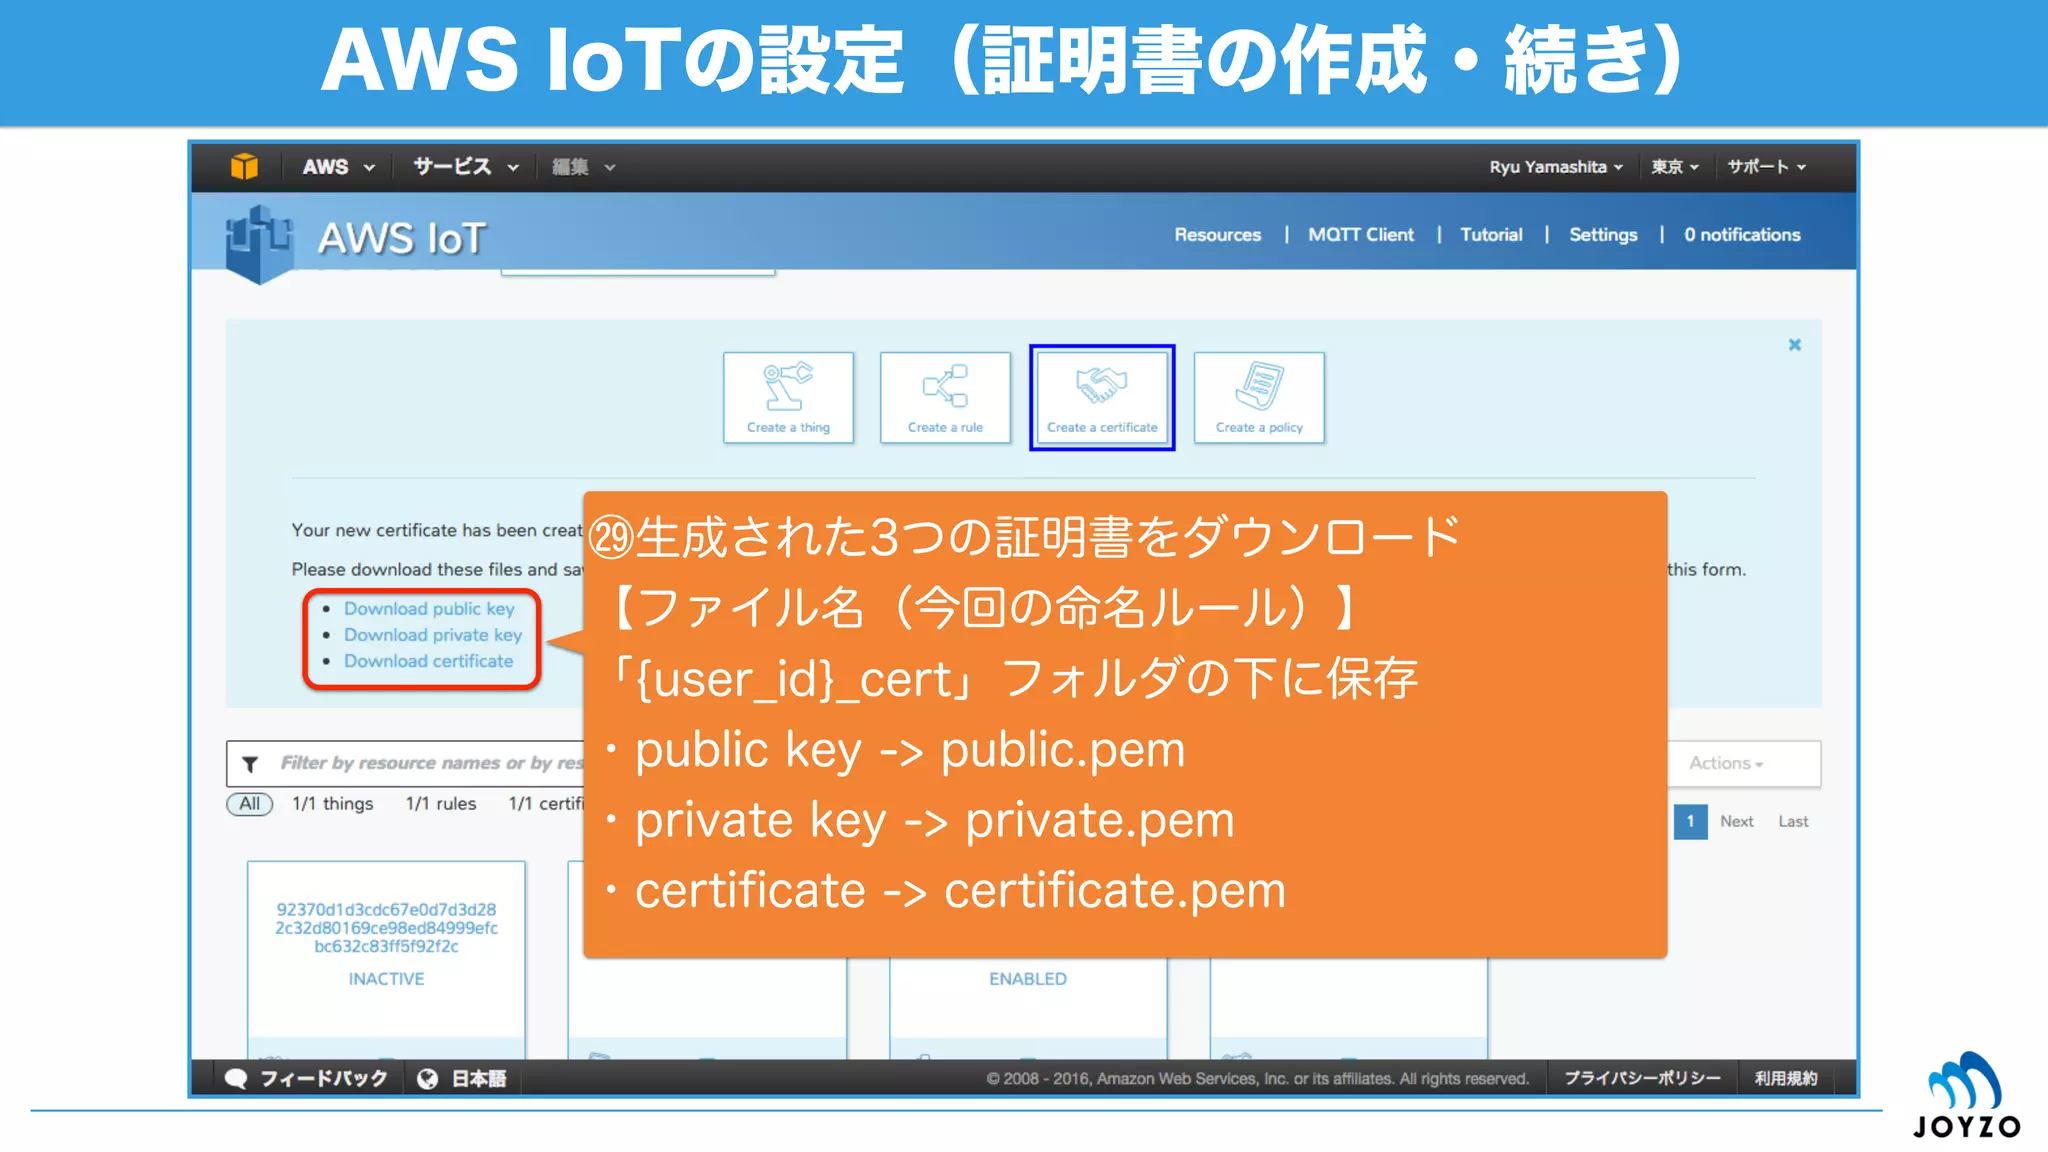Open the 利用規約 link
2048x1152 pixels.
[1786, 1078]
